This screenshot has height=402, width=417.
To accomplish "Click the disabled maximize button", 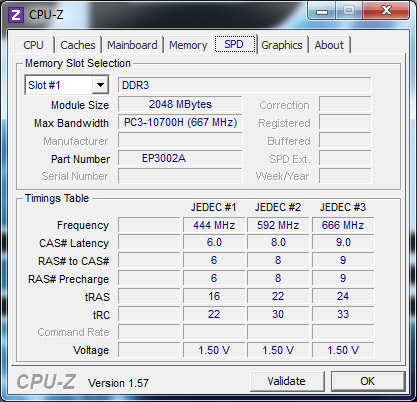I will (x=349, y=11).
